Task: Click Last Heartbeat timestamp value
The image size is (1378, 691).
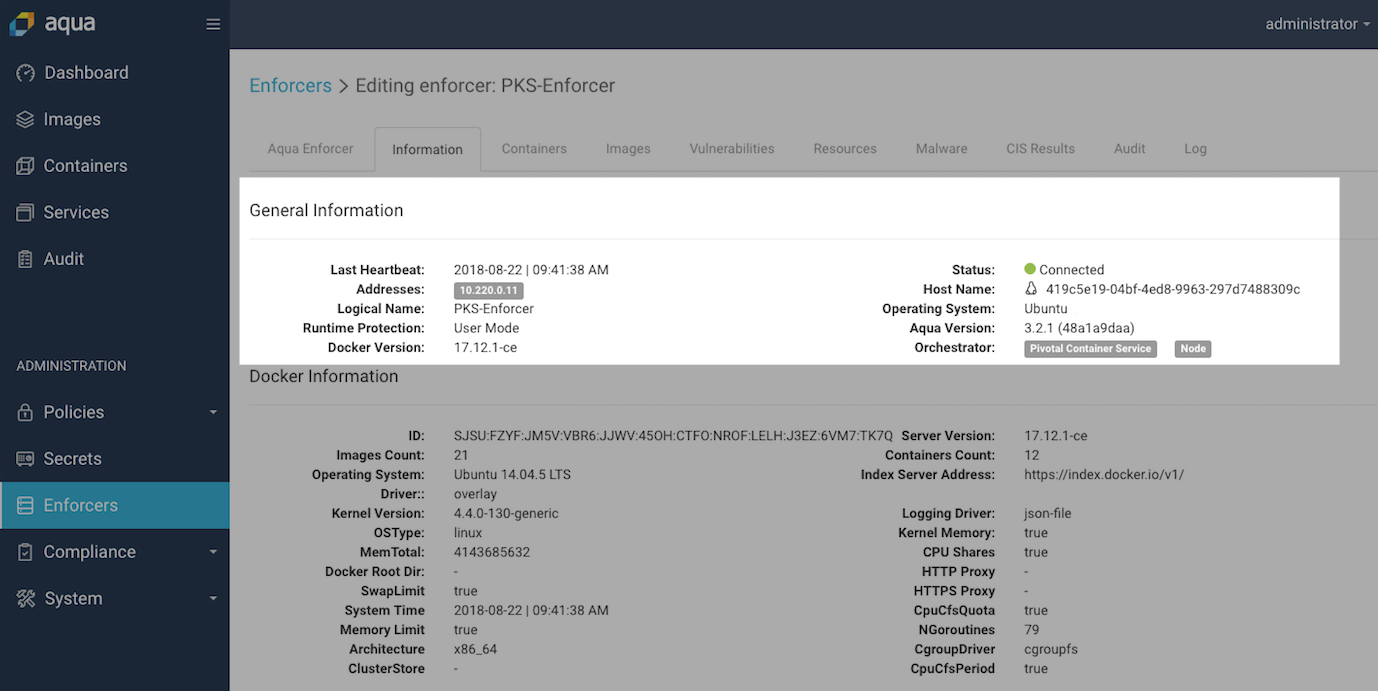Action: tap(531, 270)
